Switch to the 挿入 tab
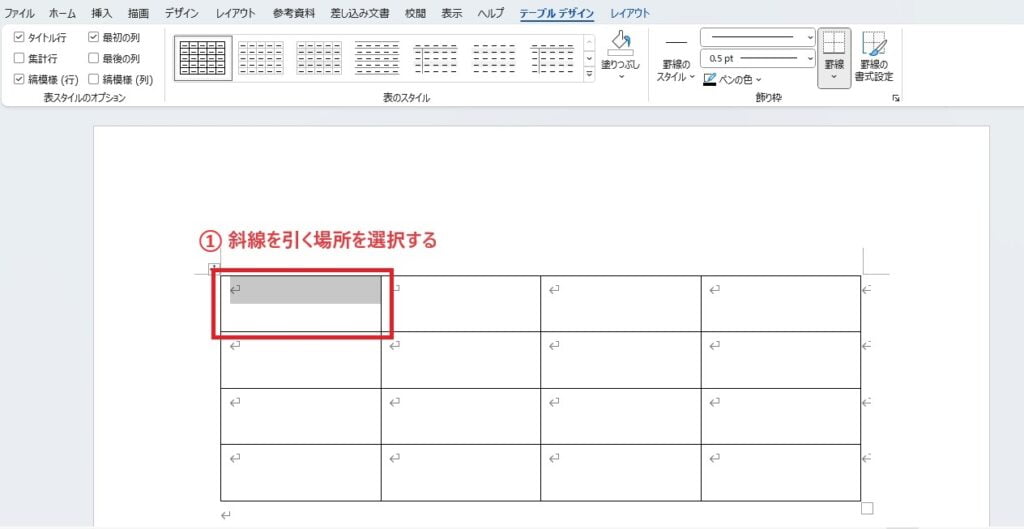Viewport: 1024px width, 529px height. click(x=102, y=13)
